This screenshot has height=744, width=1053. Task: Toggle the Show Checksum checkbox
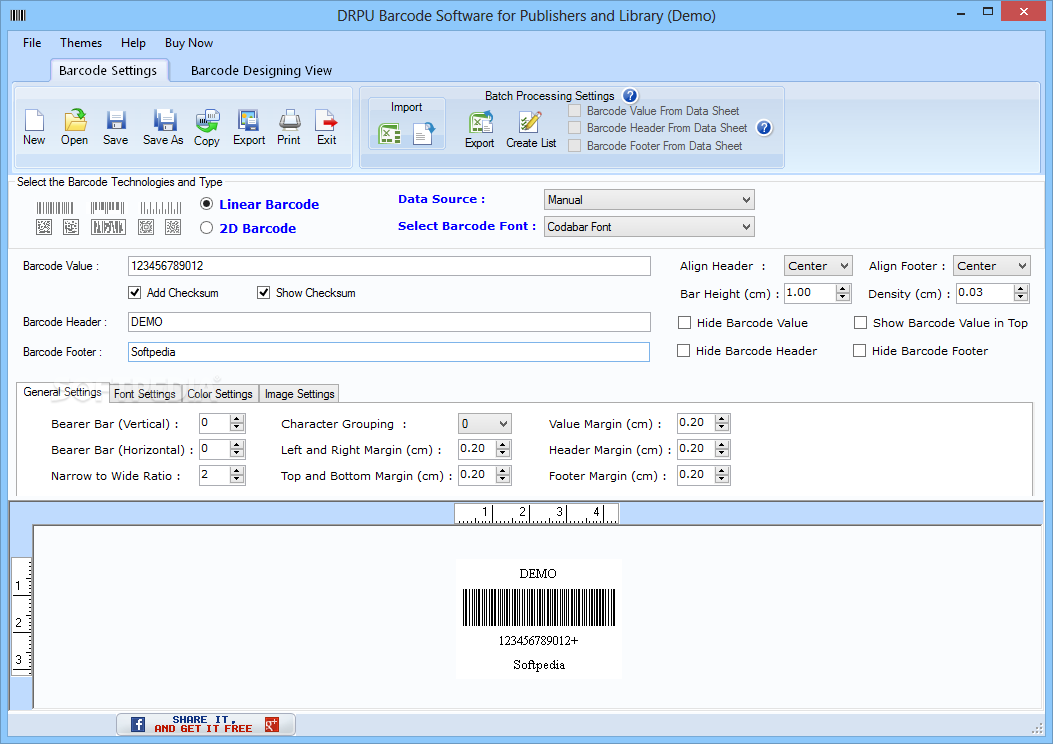click(264, 293)
